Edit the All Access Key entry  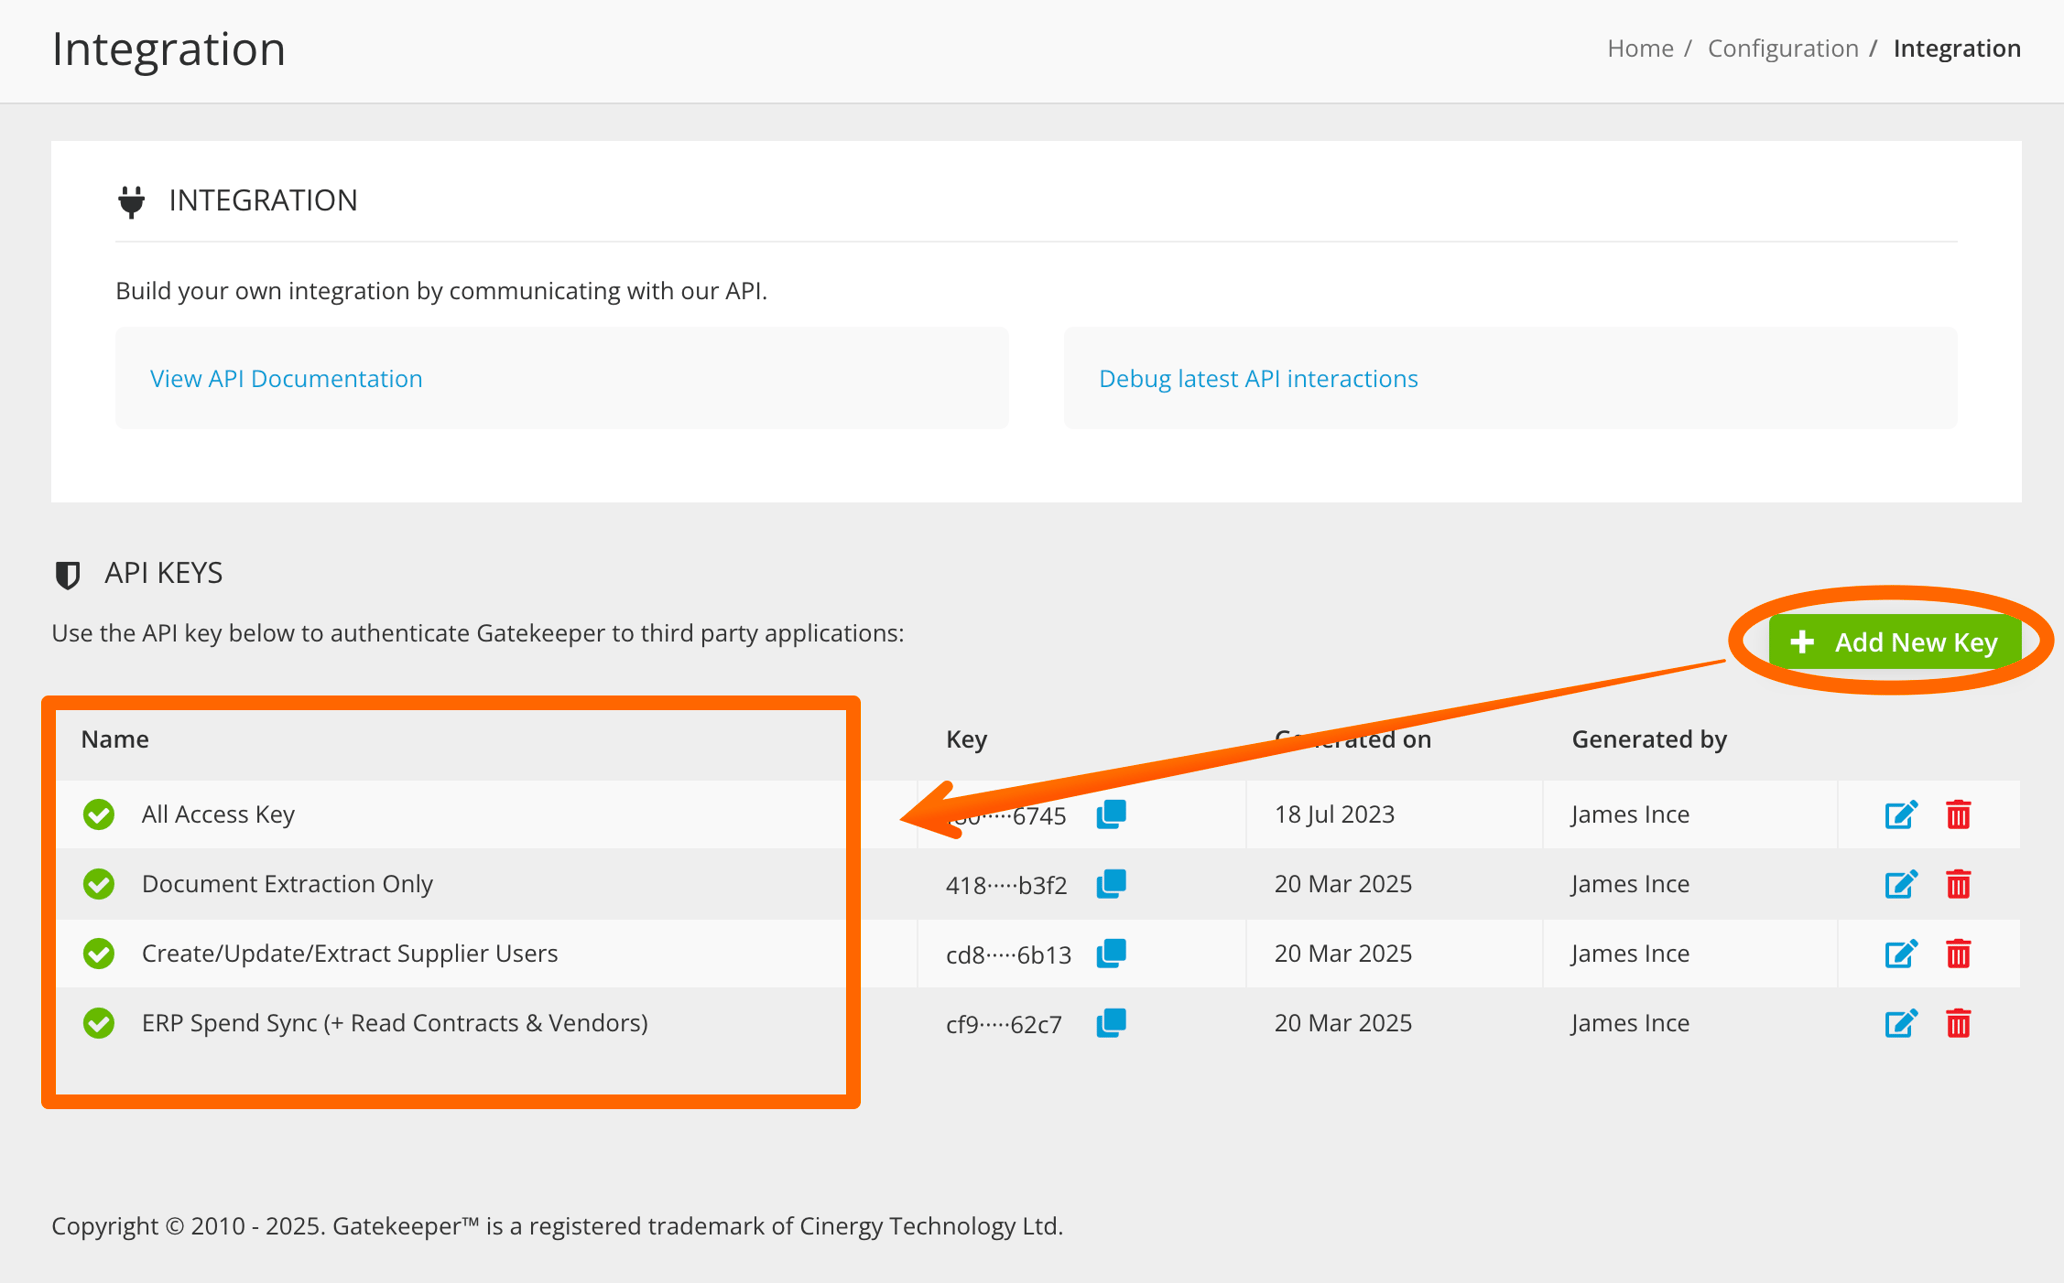coord(1900,815)
